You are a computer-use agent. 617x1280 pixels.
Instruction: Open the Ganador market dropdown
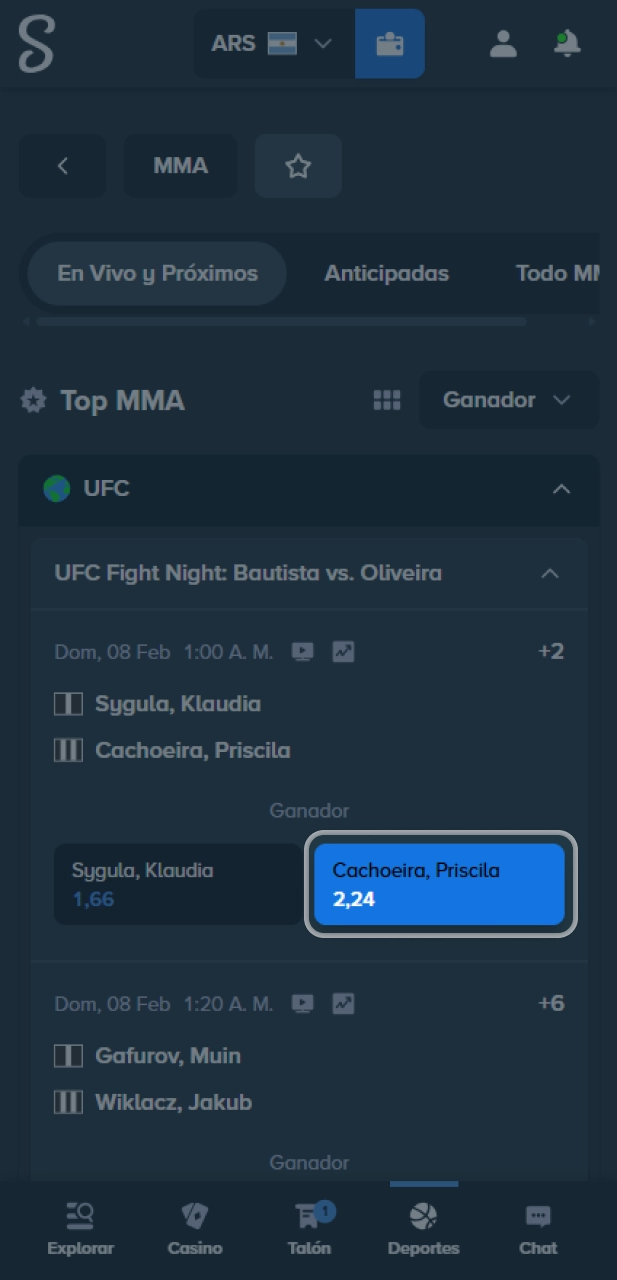pyautogui.click(x=508, y=400)
